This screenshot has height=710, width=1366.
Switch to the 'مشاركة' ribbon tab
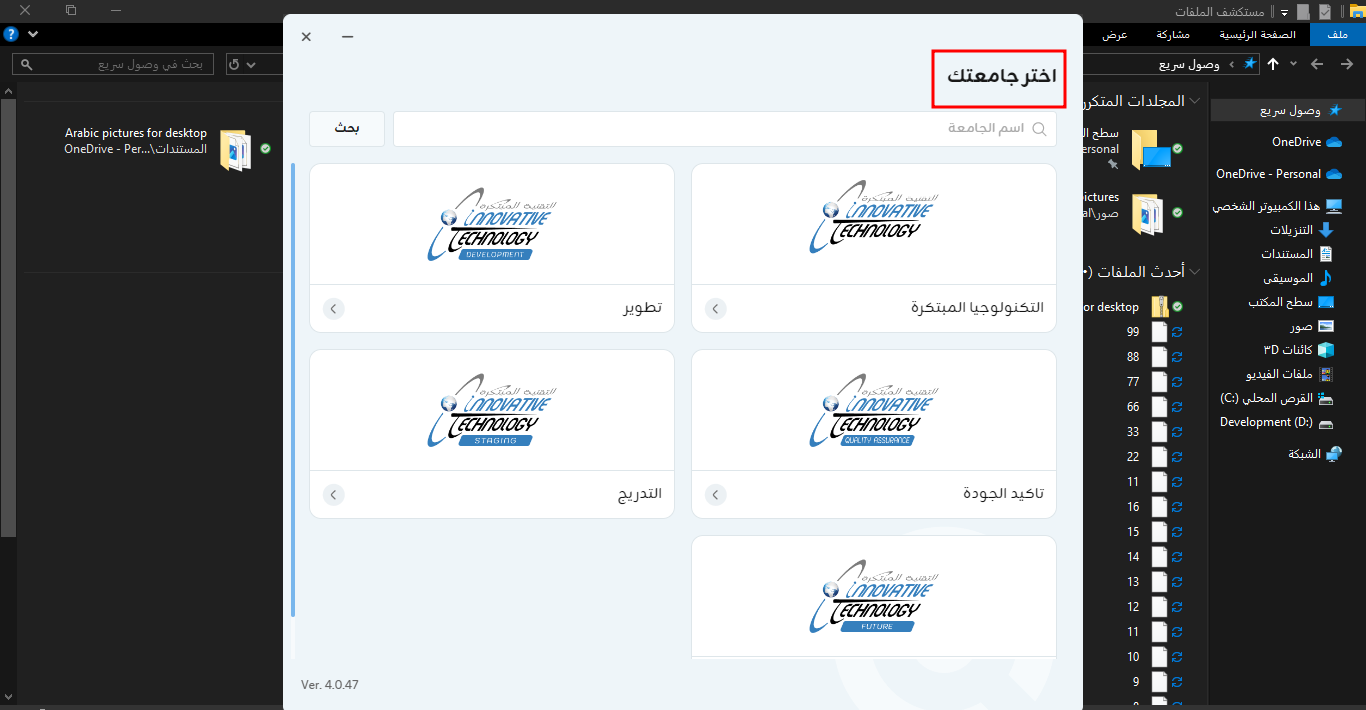[x=1173, y=35]
